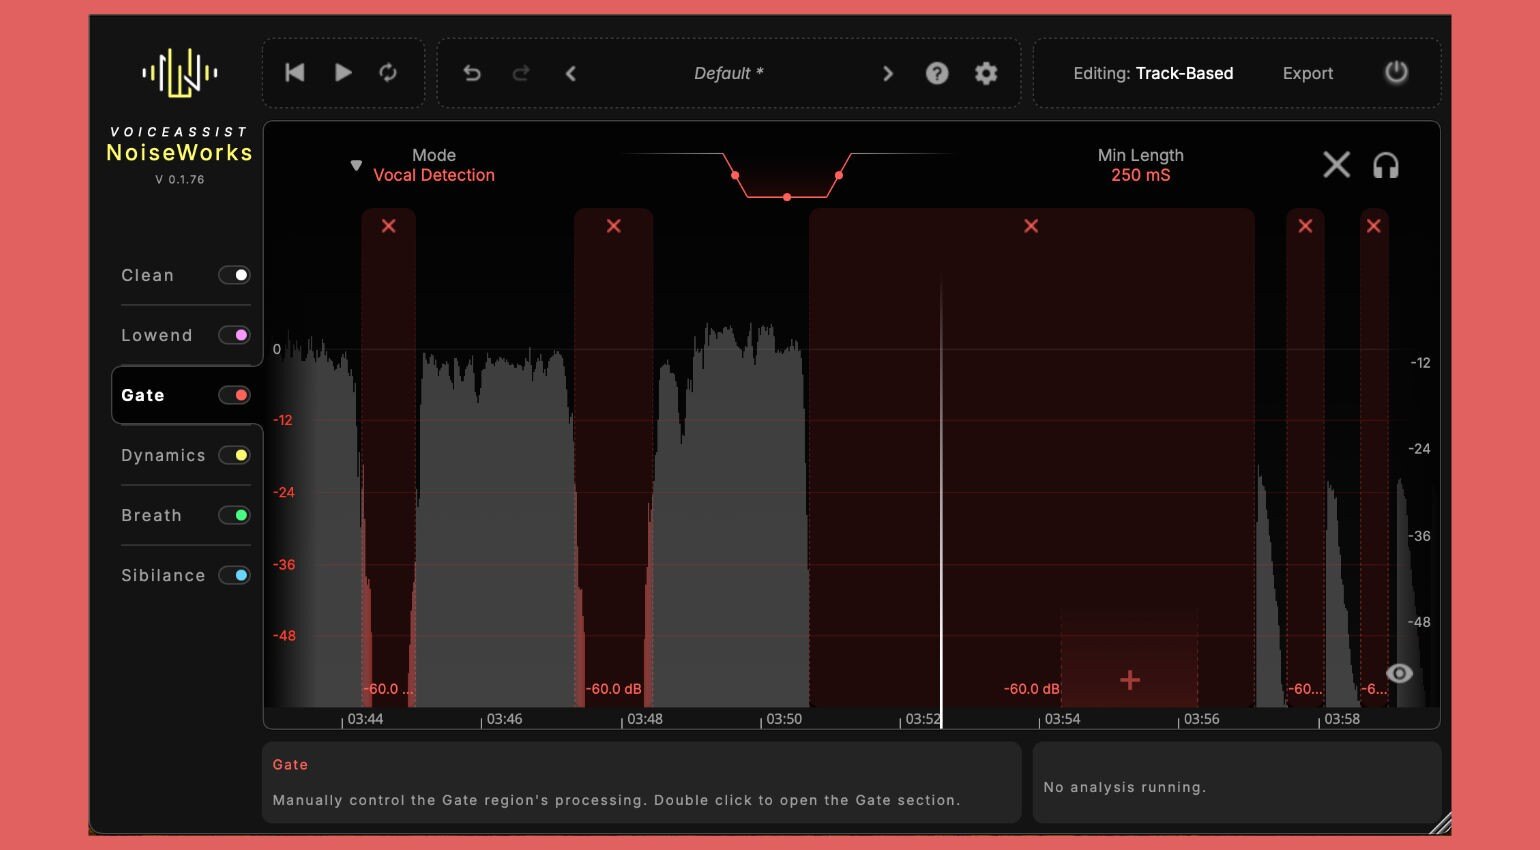Open the Default preset name field
1540x850 pixels.
pyautogui.click(x=728, y=73)
